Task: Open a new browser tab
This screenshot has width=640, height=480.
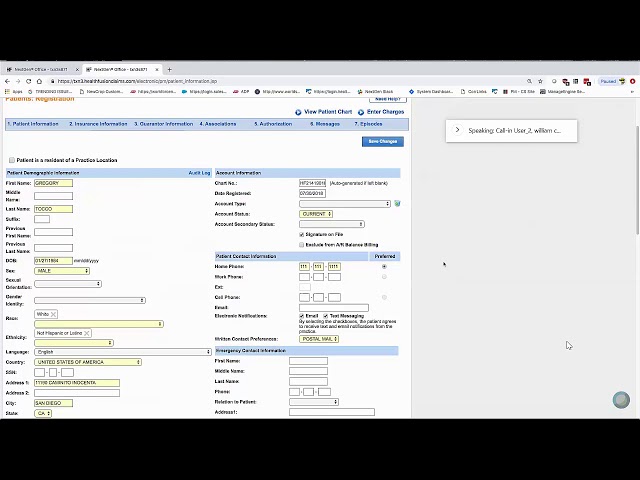Action: 169,69
